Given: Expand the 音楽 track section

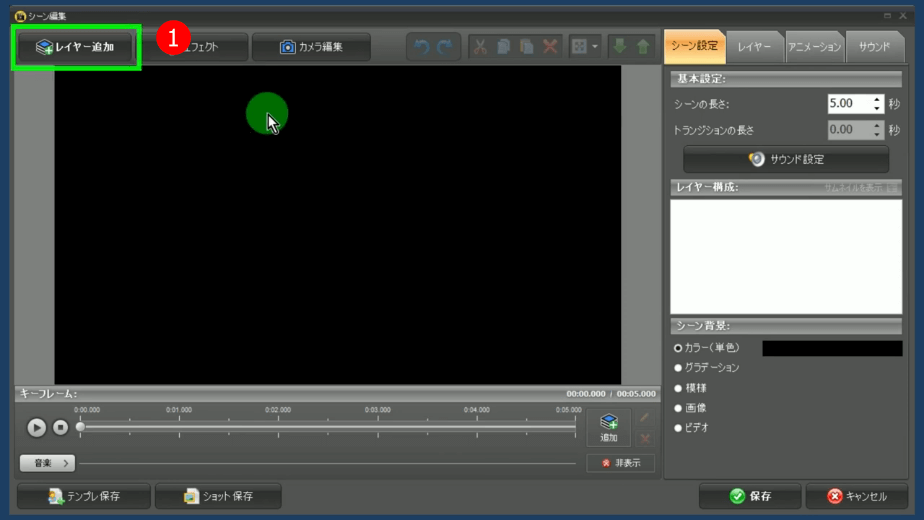Looking at the screenshot, I should (47, 463).
